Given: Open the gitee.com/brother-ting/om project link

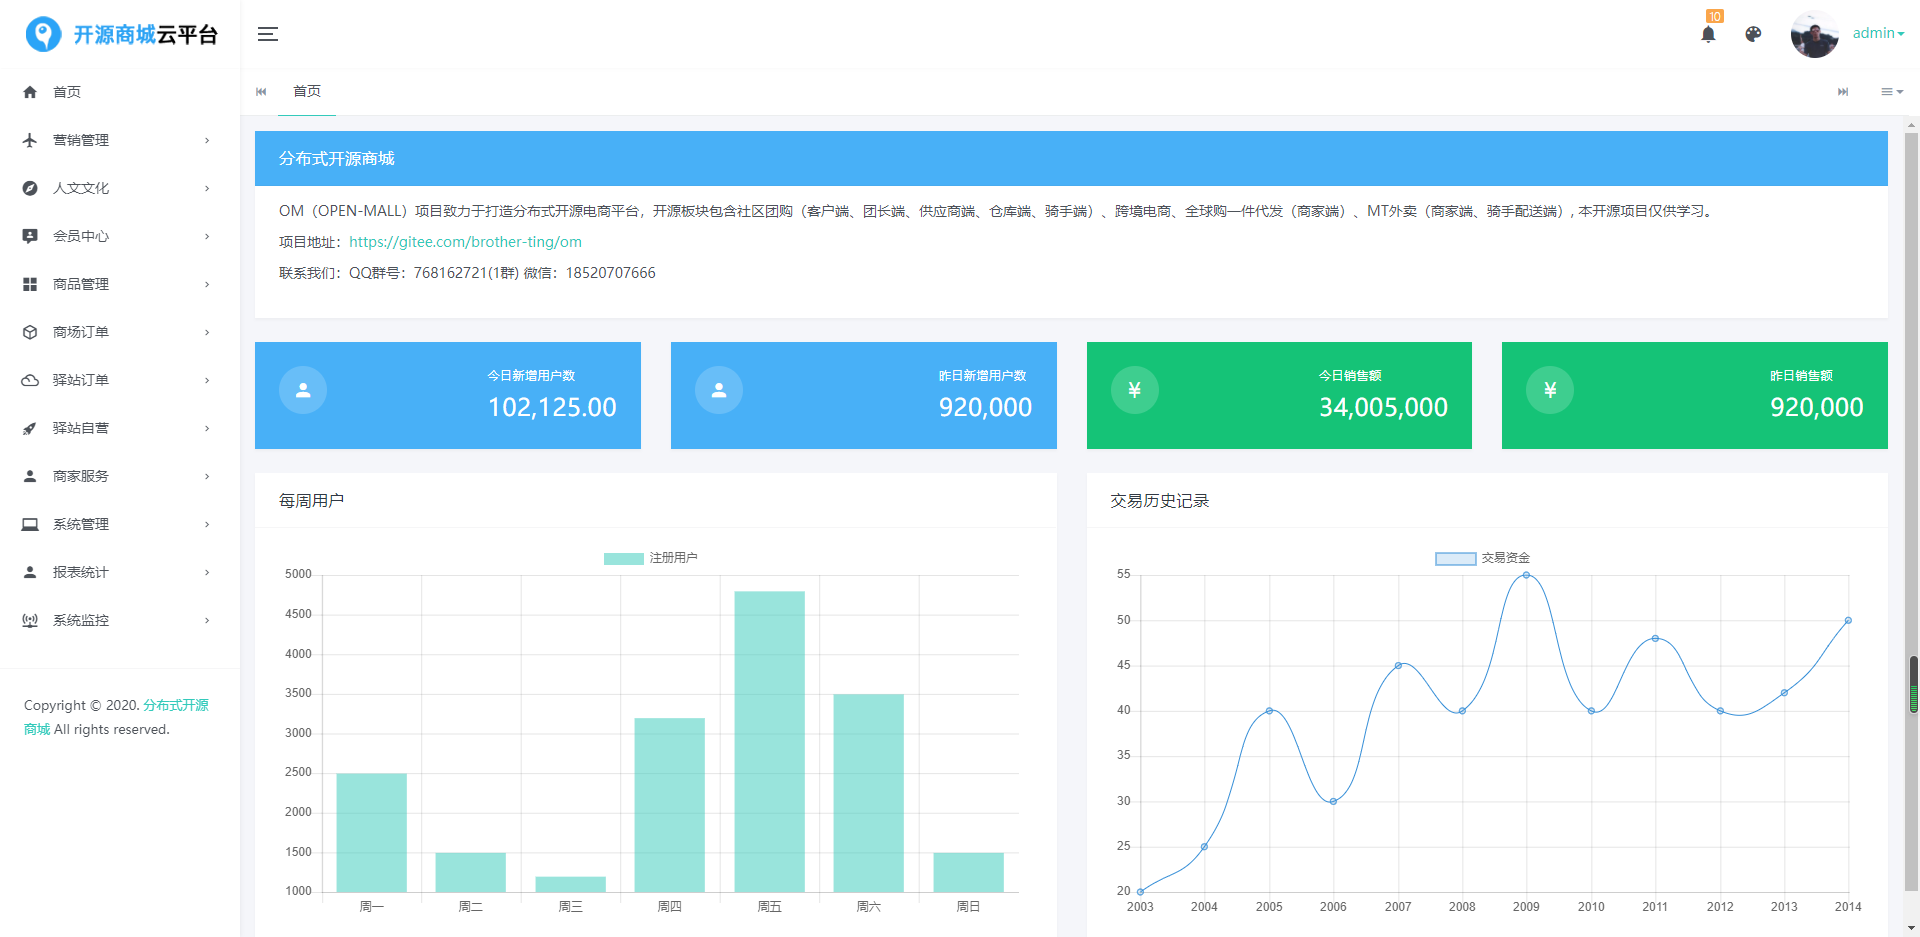Looking at the screenshot, I should [x=465, y=242].
